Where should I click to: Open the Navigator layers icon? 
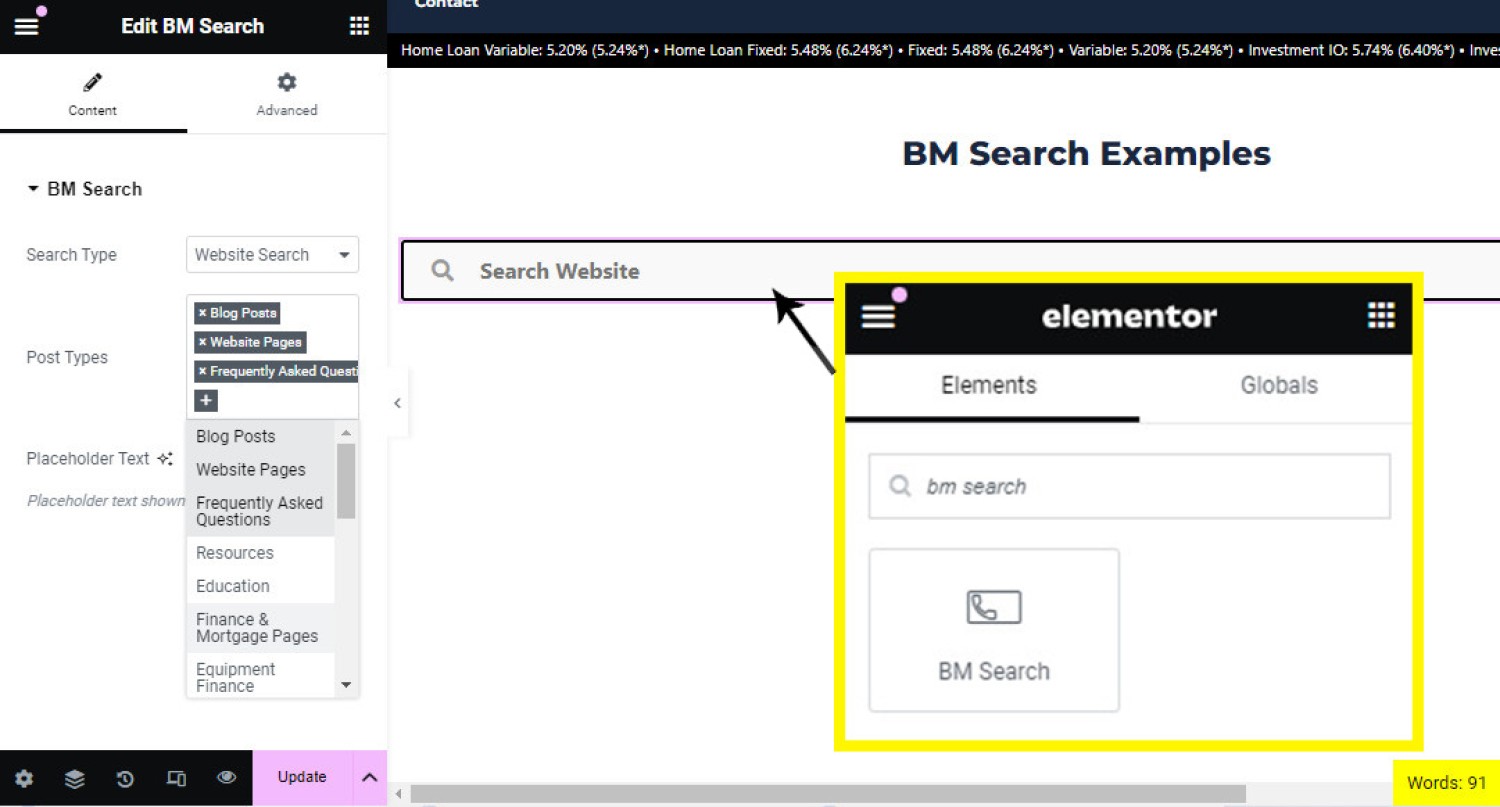[x=75, y=778]
